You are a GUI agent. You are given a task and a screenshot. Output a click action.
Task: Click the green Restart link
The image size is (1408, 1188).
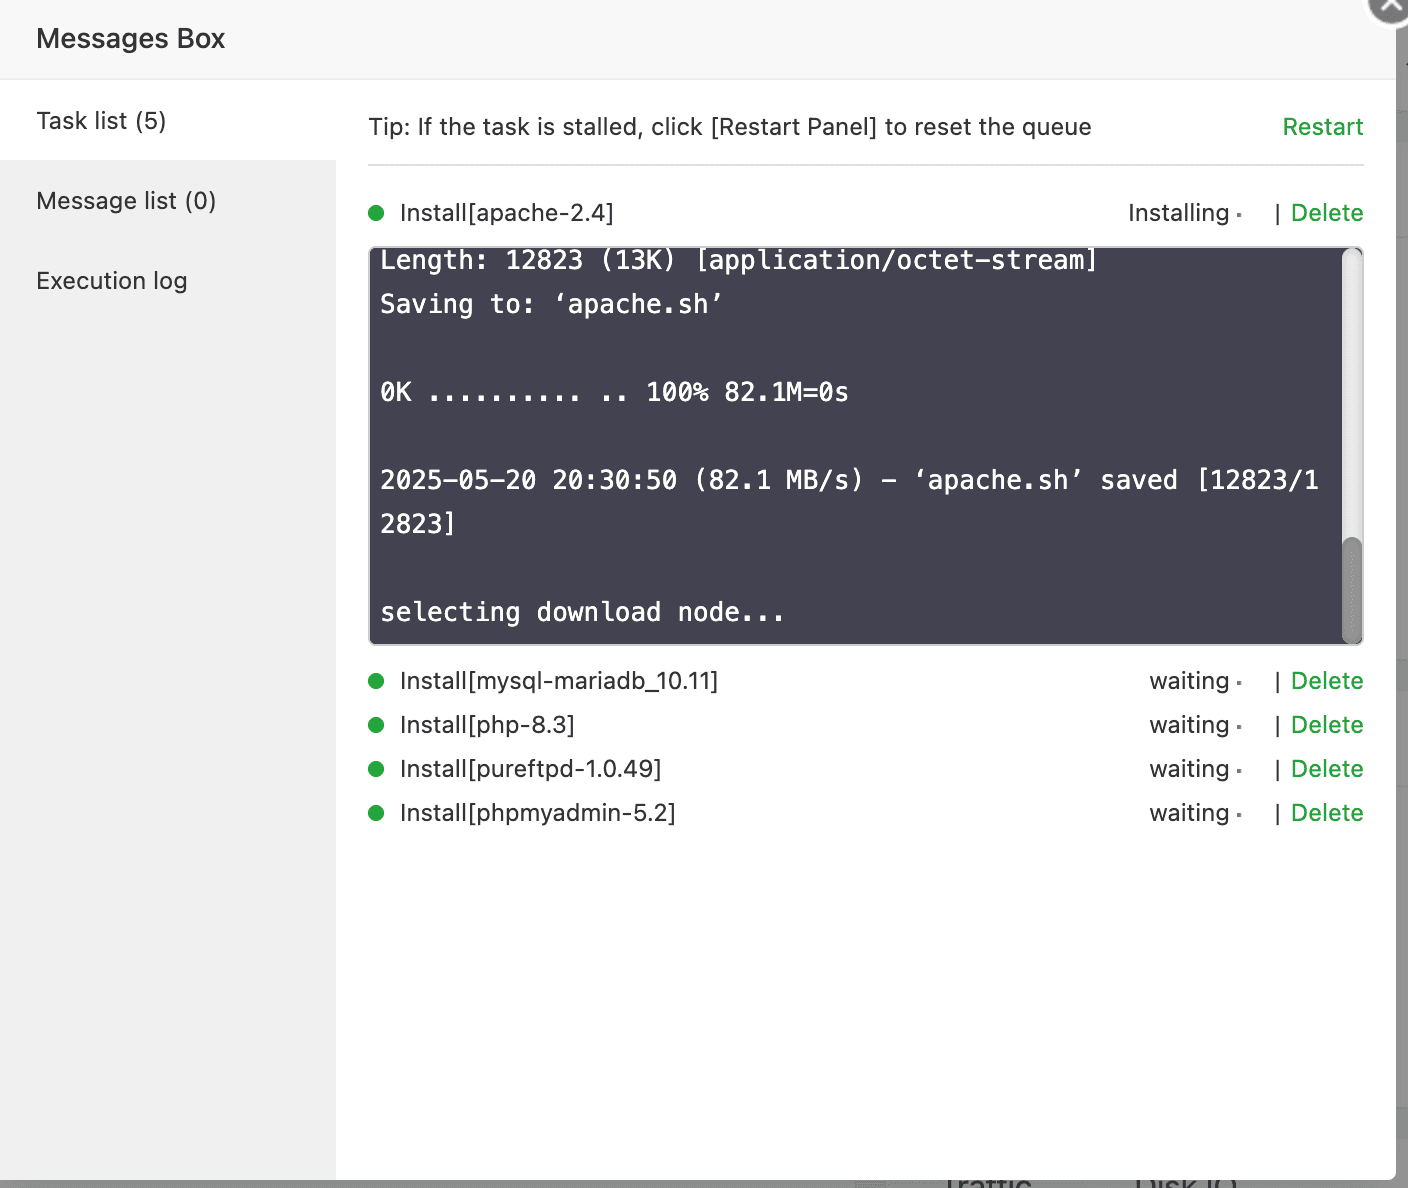coord(1322,127)
